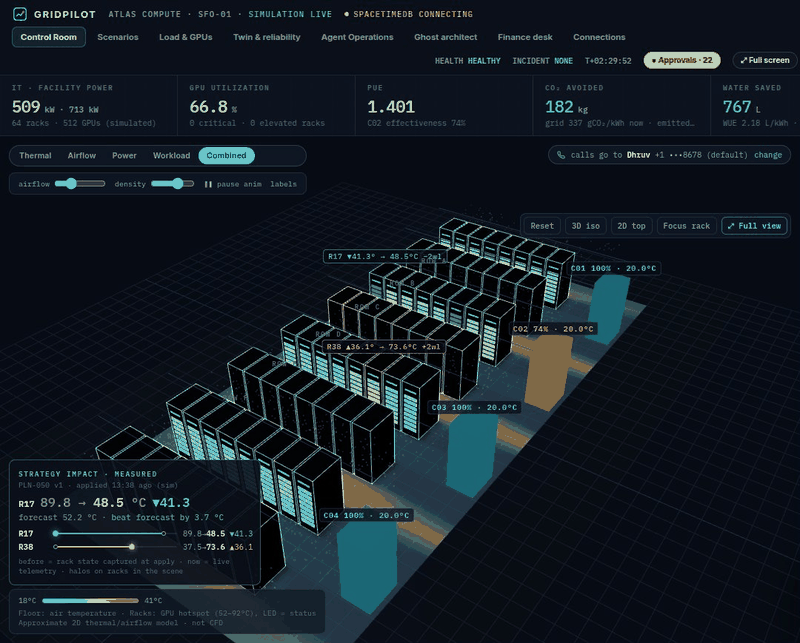Click the INCIDENT NONE status text
This screenshot has height=643, width=800.
542,61
